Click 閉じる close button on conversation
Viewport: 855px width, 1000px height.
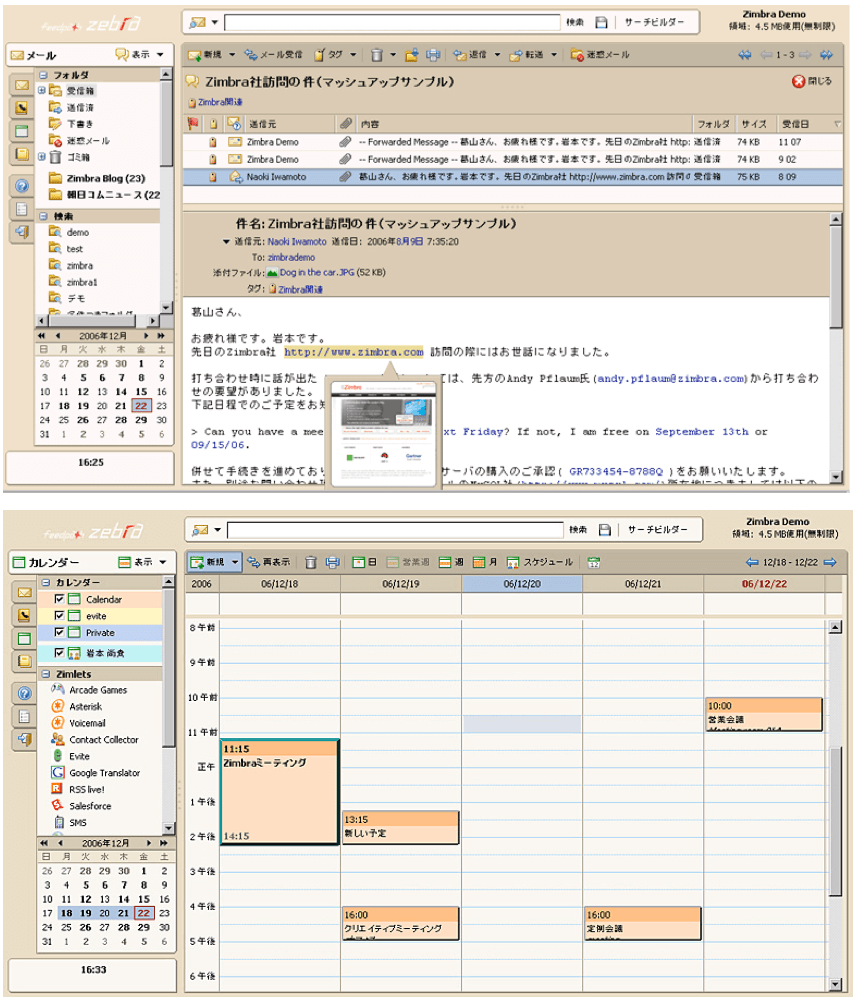[812, 81]
